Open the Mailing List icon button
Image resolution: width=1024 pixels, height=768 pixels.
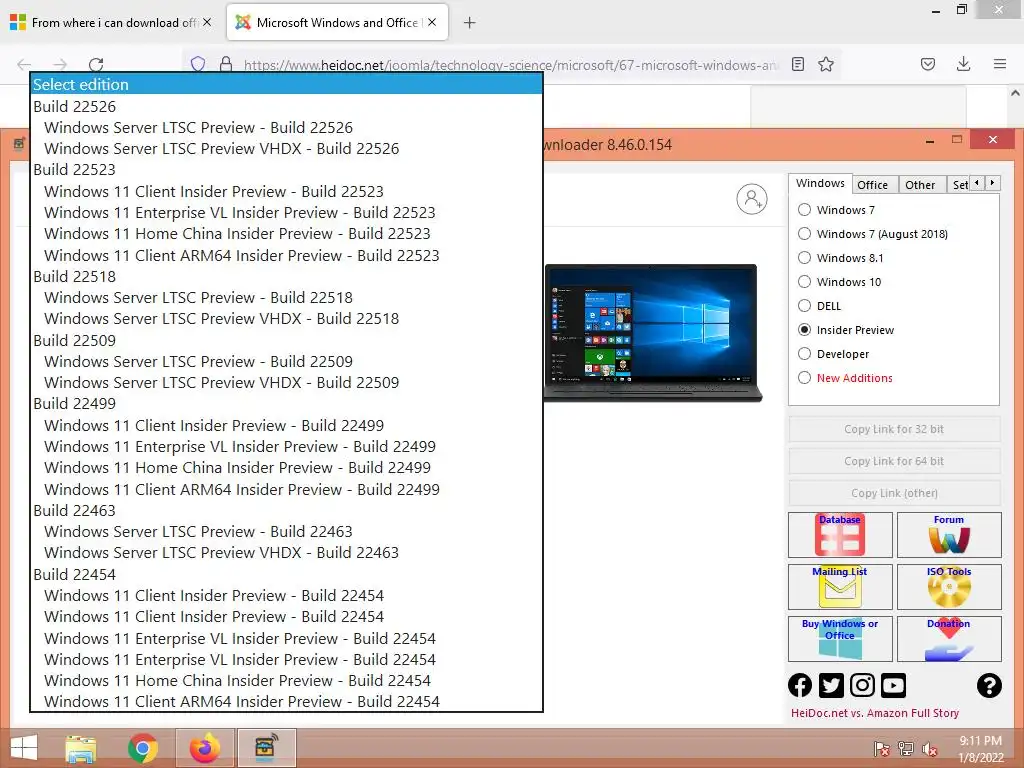pos(840,587)
